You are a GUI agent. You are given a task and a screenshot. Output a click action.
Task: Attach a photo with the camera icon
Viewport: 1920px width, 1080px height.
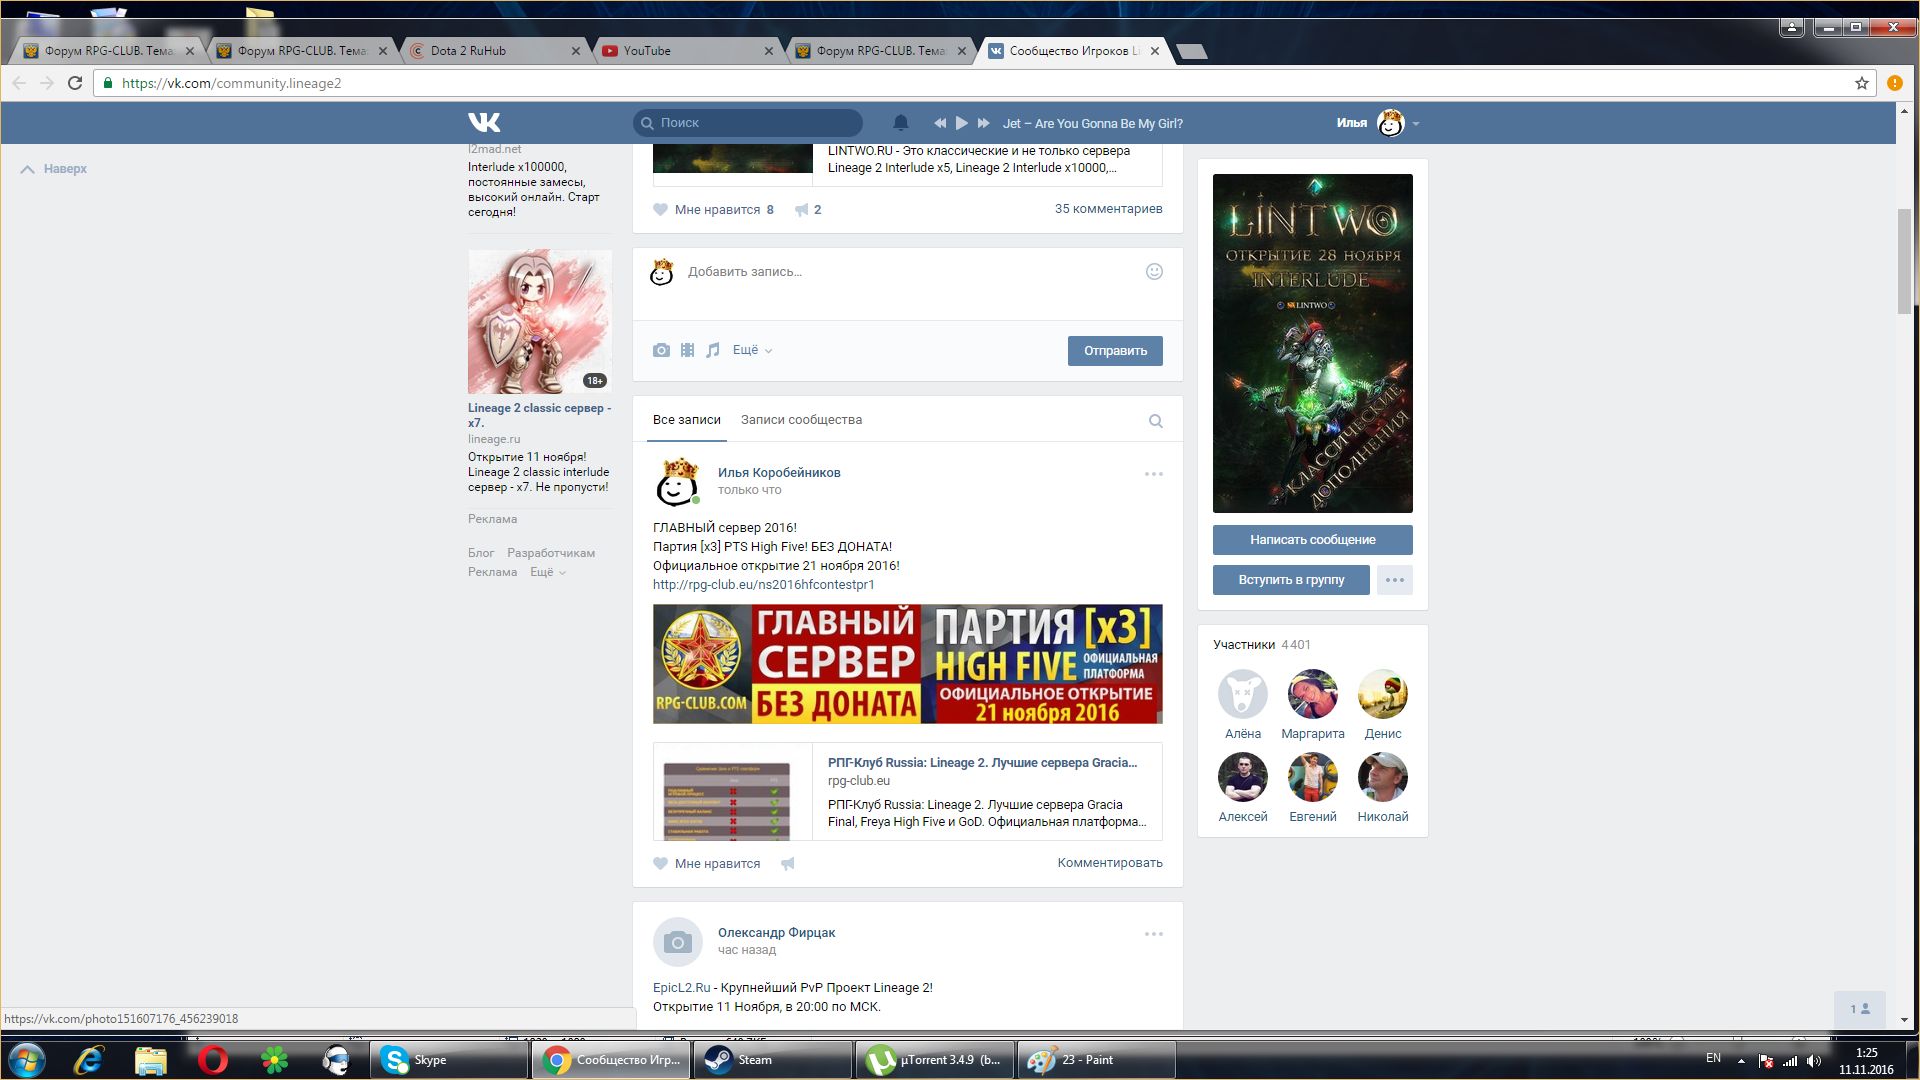pos(661,350)
